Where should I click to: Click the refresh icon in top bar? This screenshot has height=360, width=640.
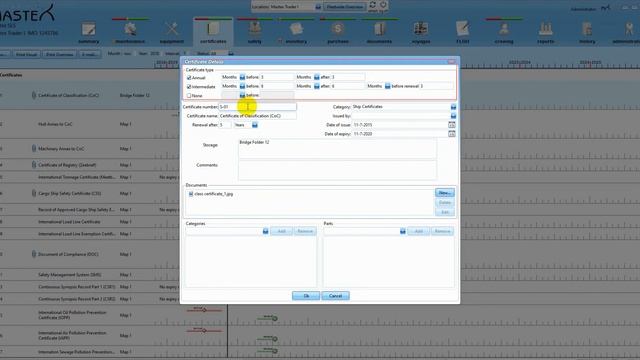(x=373, y=5)
